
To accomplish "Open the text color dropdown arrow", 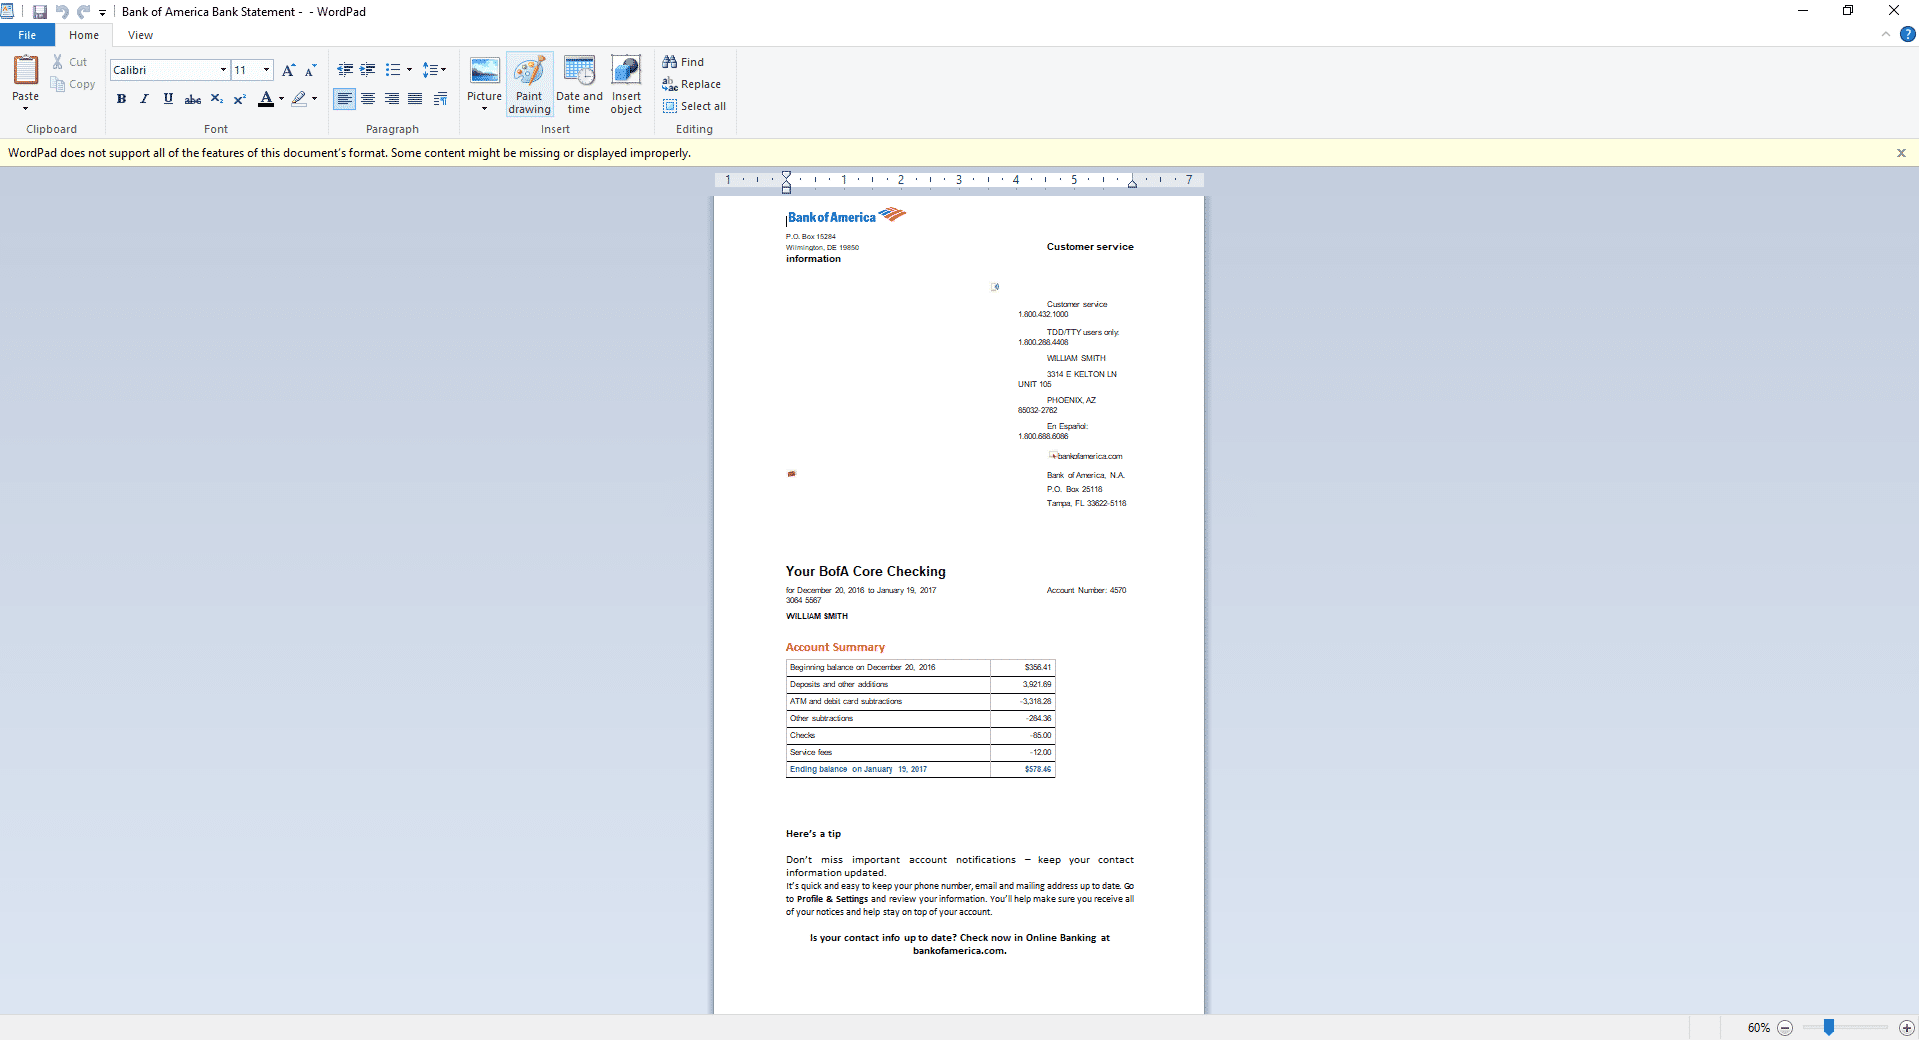I will [x=282, y=99].
